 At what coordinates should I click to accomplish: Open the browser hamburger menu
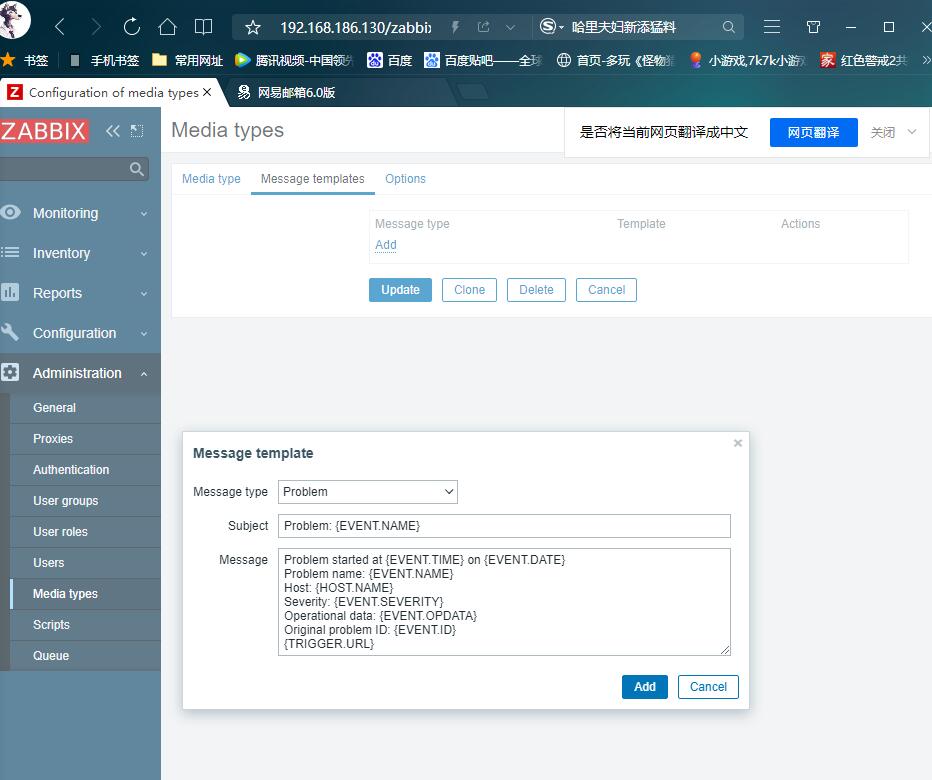tap(772, 27)
